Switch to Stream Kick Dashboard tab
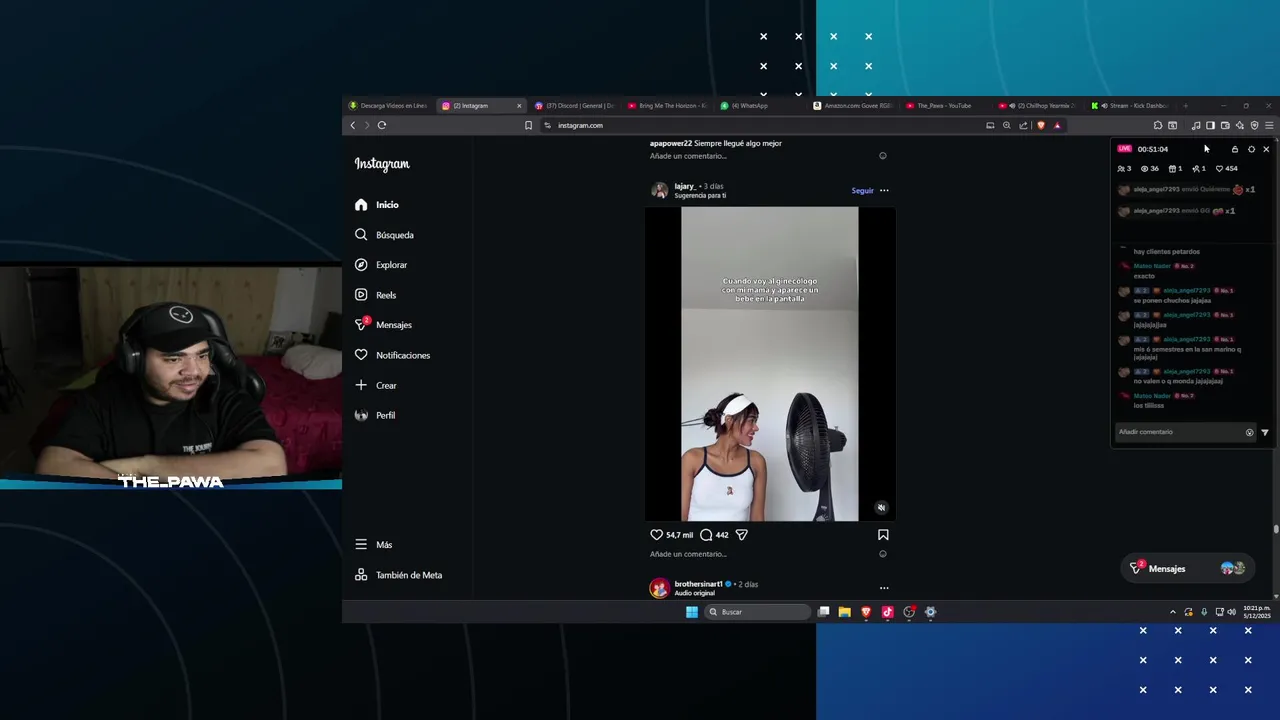The image size is (1280, 720). click(1130, 105)
